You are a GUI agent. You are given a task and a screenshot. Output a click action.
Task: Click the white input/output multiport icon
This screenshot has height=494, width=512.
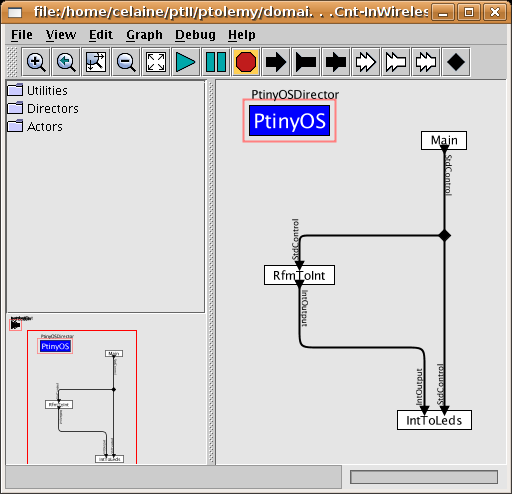click(x=426, y=62)
